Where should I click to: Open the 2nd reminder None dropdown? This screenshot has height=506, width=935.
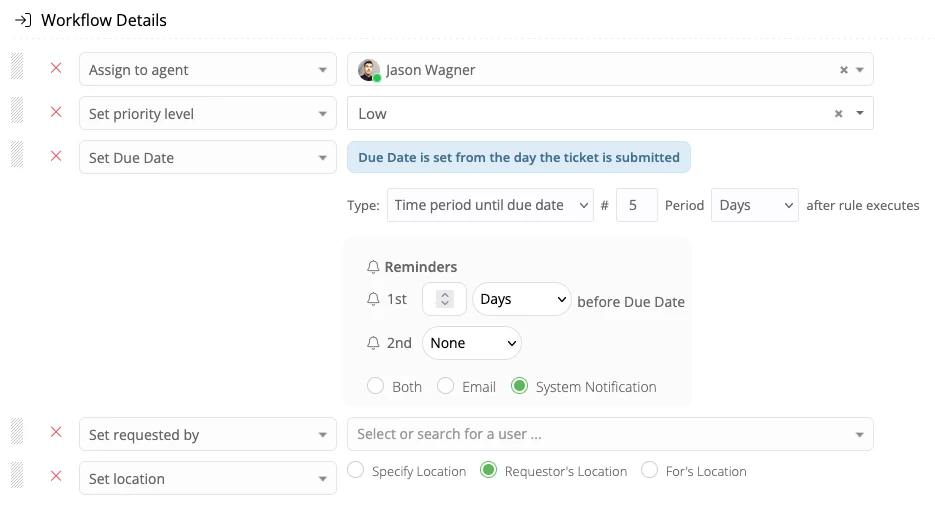click(472, 343)
